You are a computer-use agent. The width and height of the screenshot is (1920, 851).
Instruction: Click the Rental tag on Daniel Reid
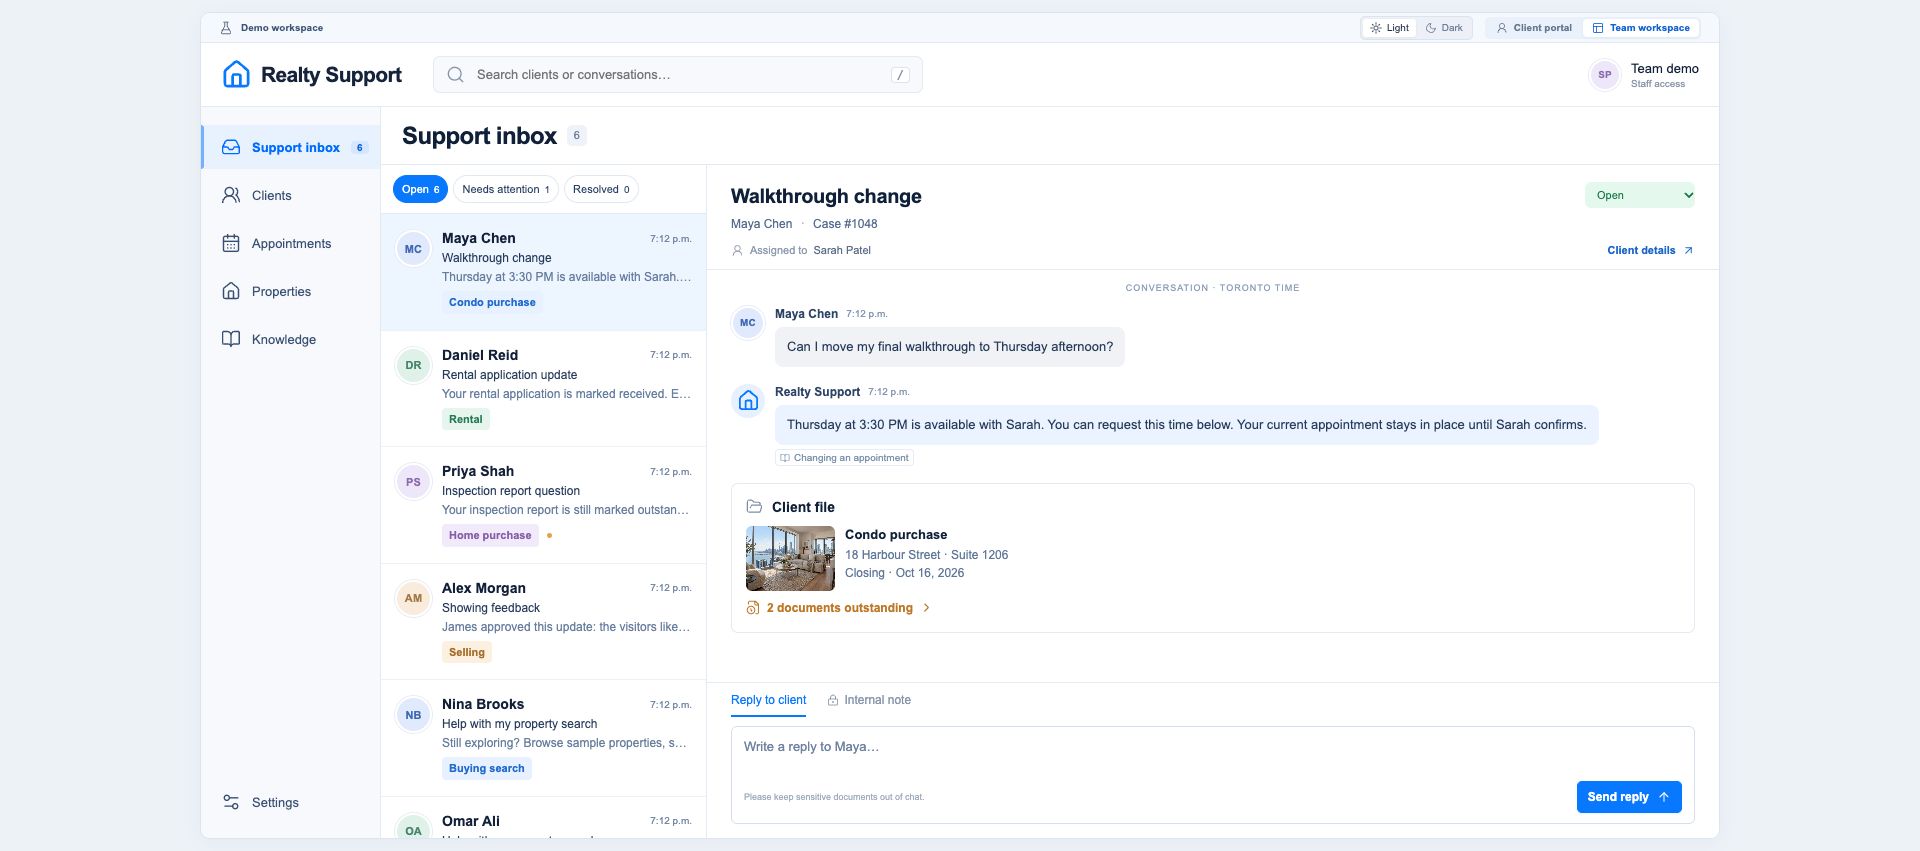[466, 419]
